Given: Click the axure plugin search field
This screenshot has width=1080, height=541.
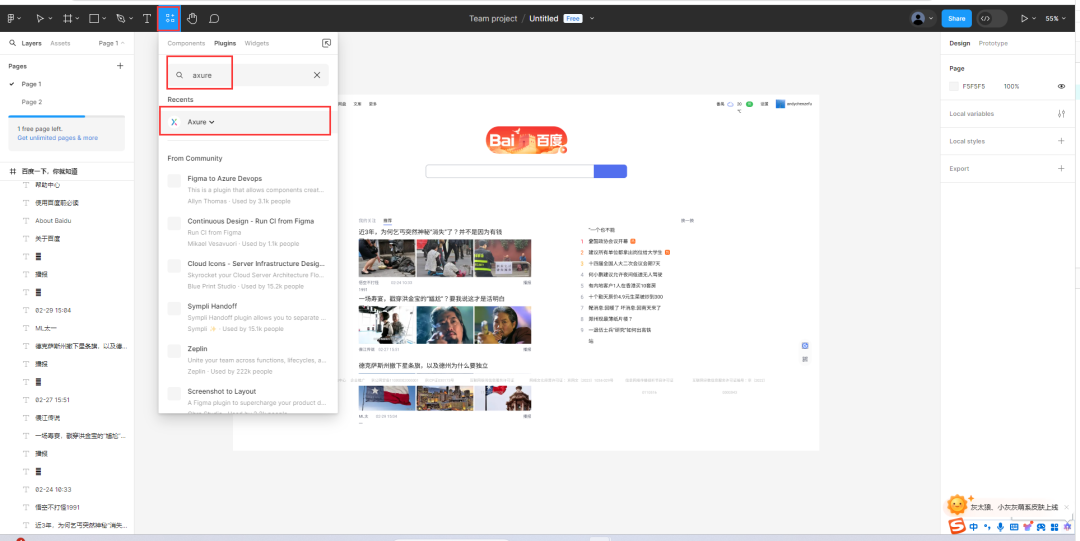Looking at the screenshot, I should pyautogui.click(x=248, y=75).
